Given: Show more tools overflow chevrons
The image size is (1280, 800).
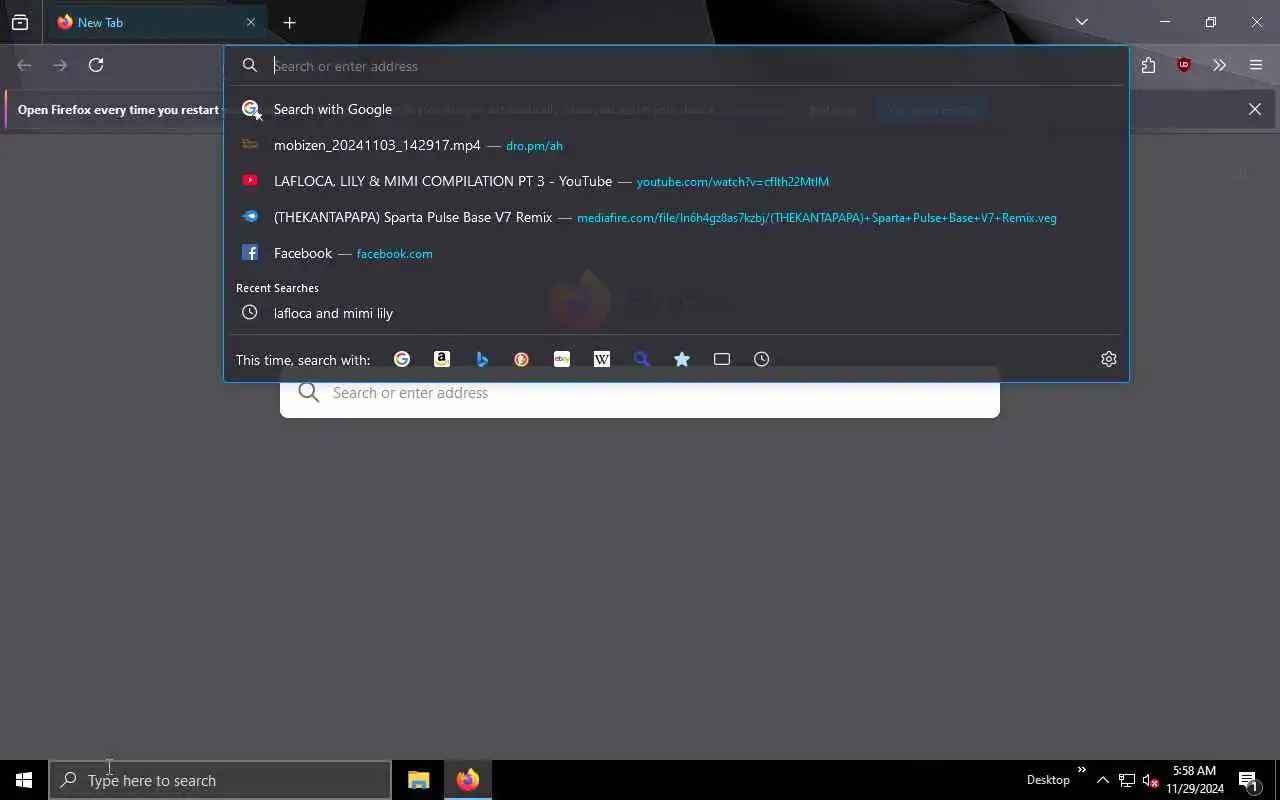Looking at the screenshot, I should [x=1219, y=65].
